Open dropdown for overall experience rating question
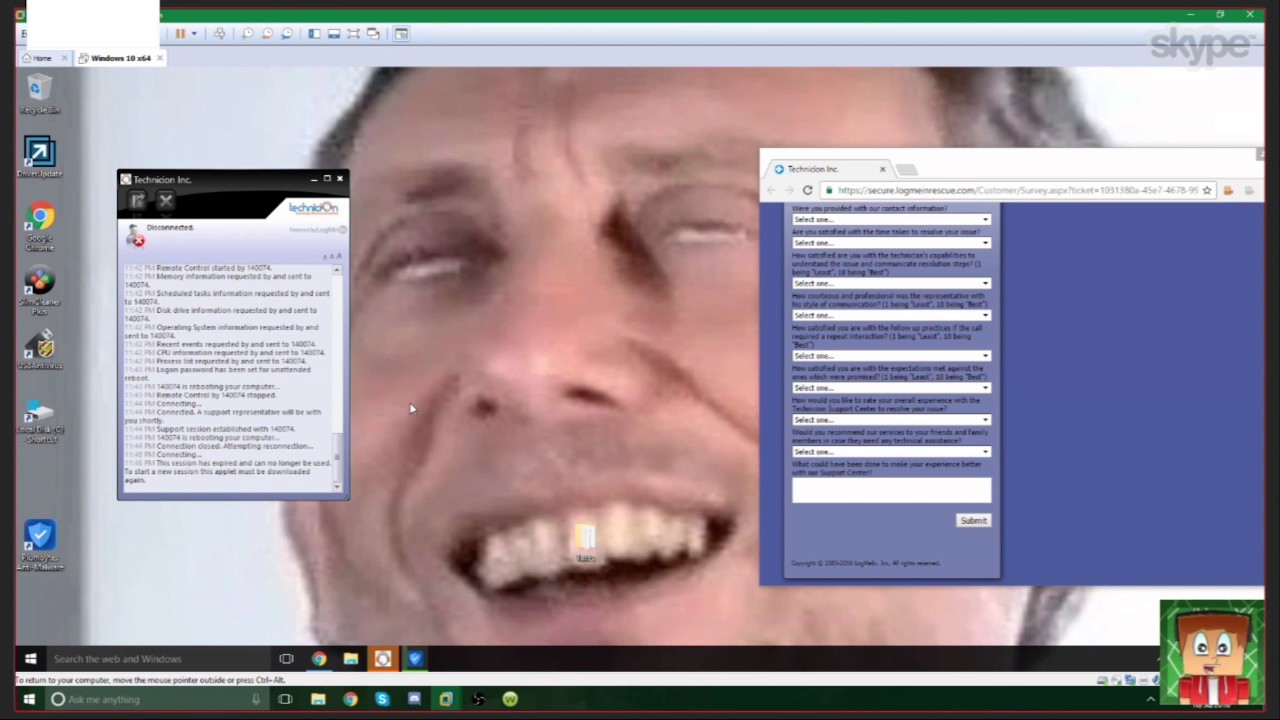 click(891, 420)
